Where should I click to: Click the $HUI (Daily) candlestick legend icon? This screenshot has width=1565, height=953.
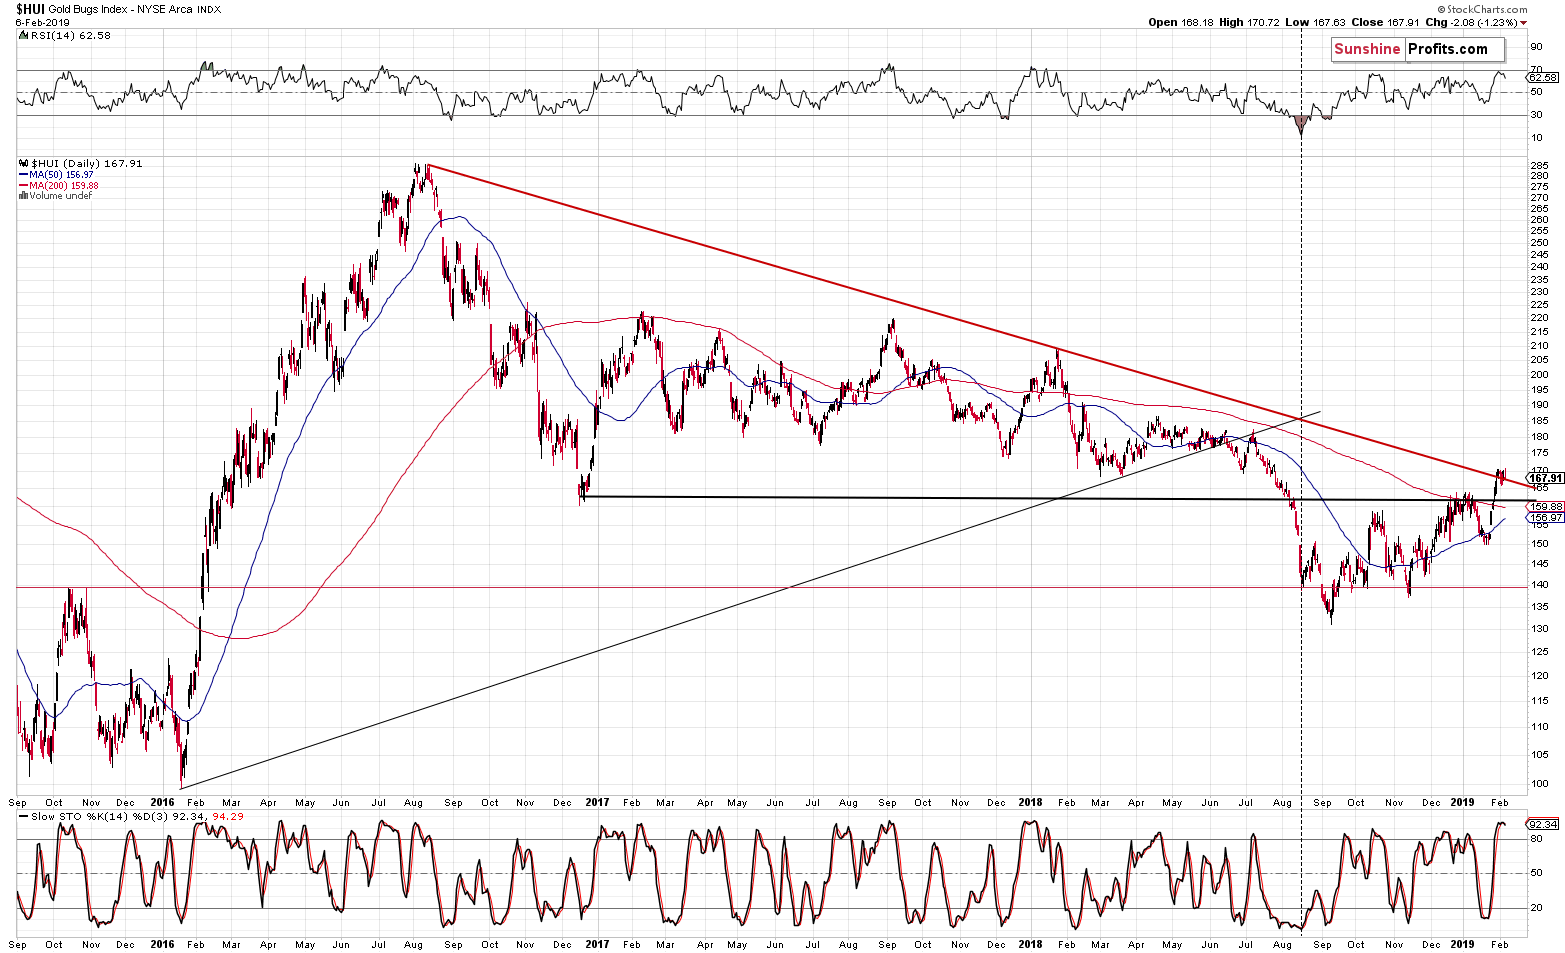(24, 163)
